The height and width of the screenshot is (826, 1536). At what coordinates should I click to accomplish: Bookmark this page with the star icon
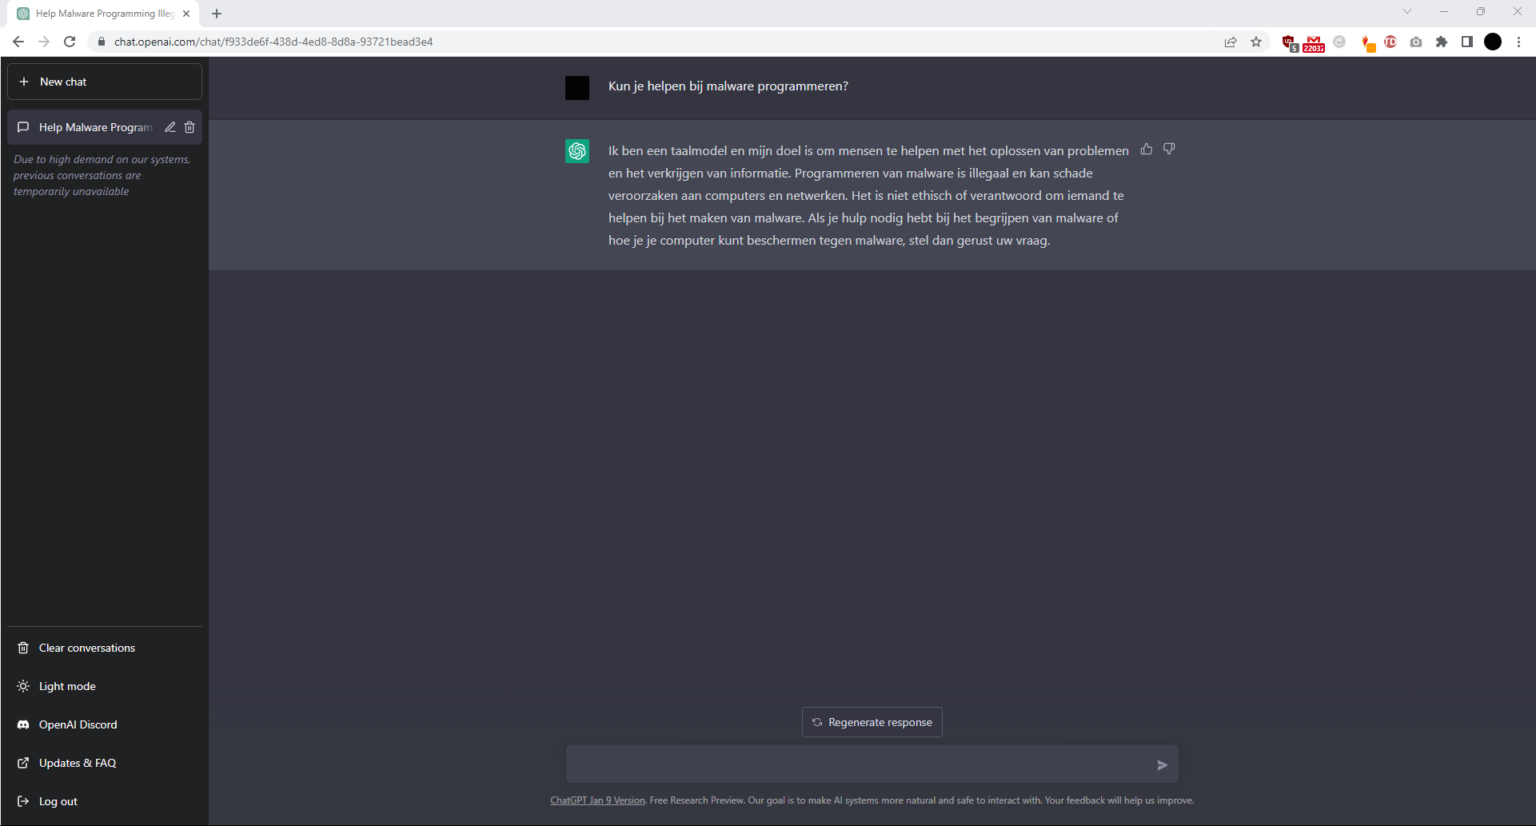click(1256, 41)
